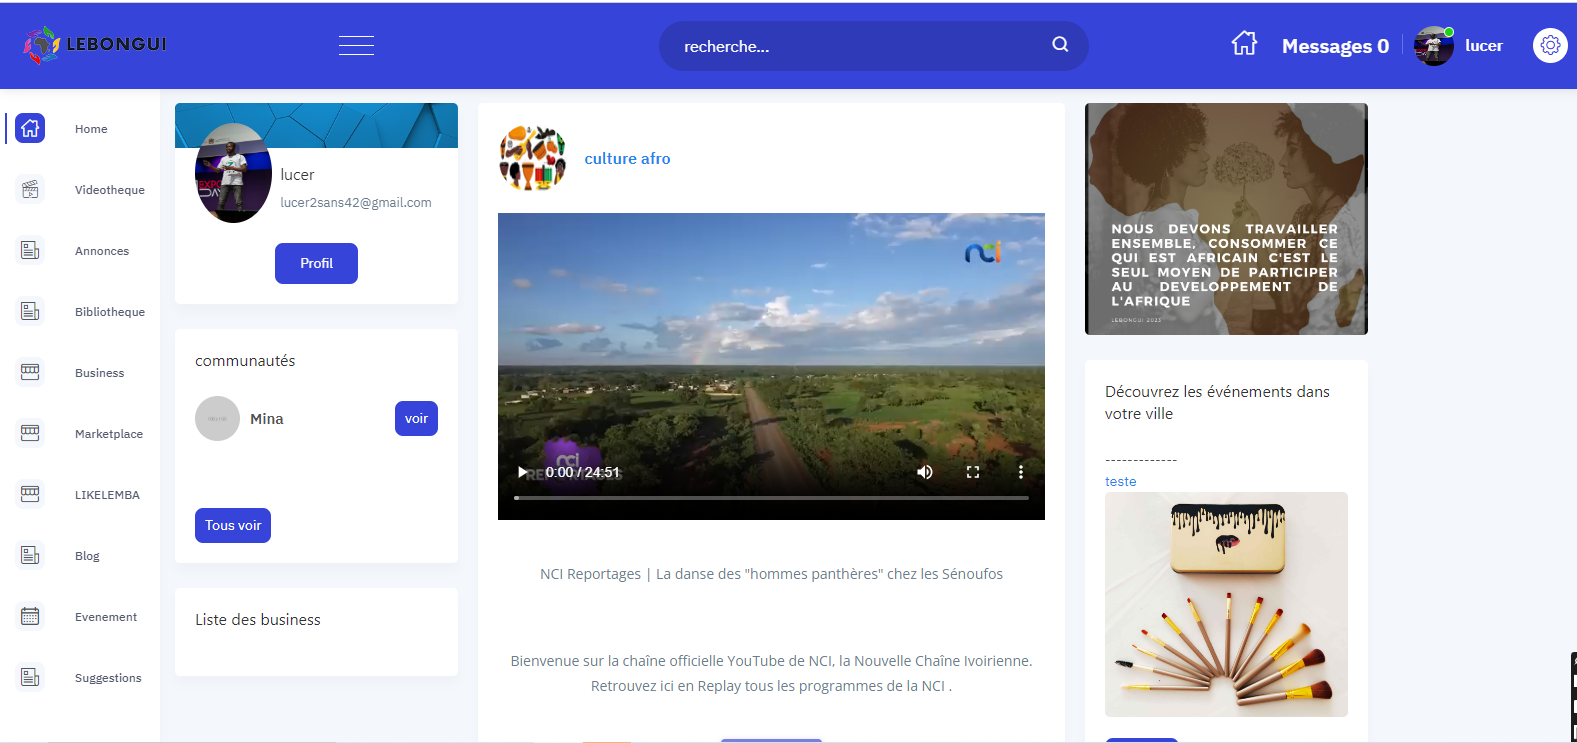
Task: Open the Evenement calendar icon
Action: point(30,616)
